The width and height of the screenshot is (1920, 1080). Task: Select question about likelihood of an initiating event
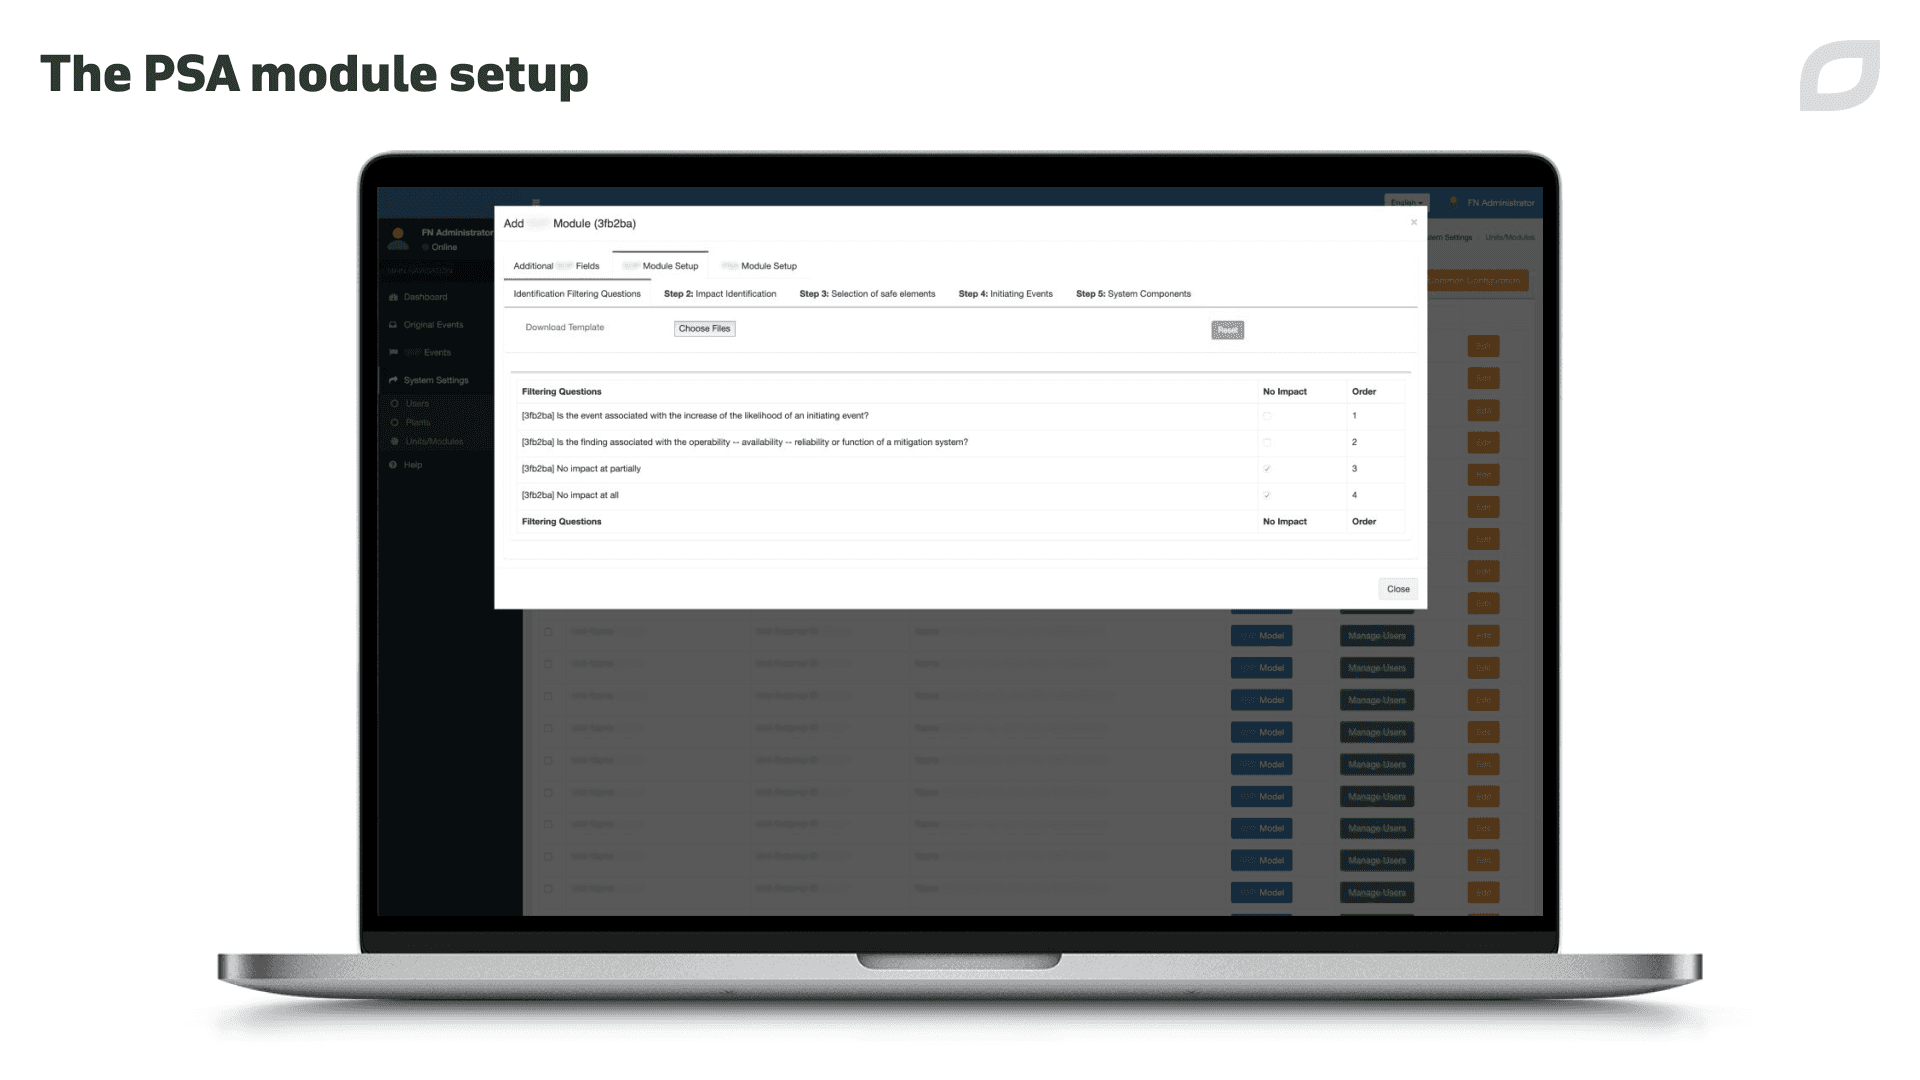pos(695,416)
